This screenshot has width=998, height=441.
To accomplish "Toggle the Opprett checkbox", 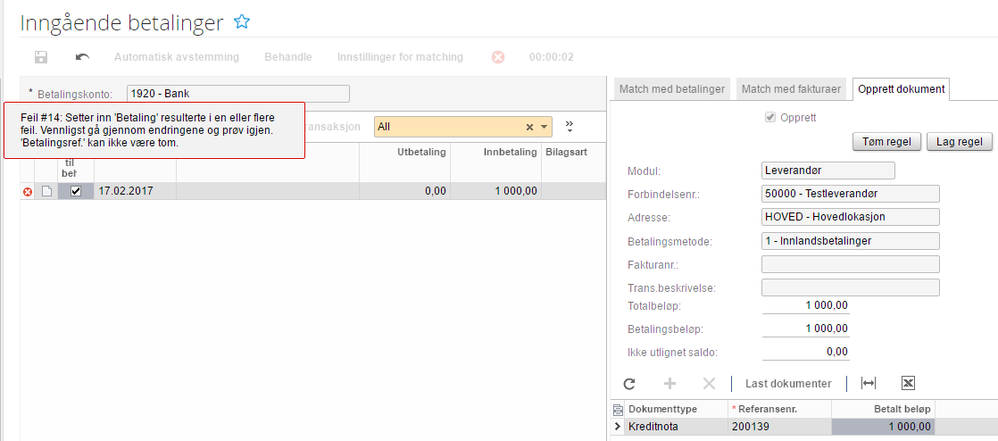I will click(x=771, y=118).
